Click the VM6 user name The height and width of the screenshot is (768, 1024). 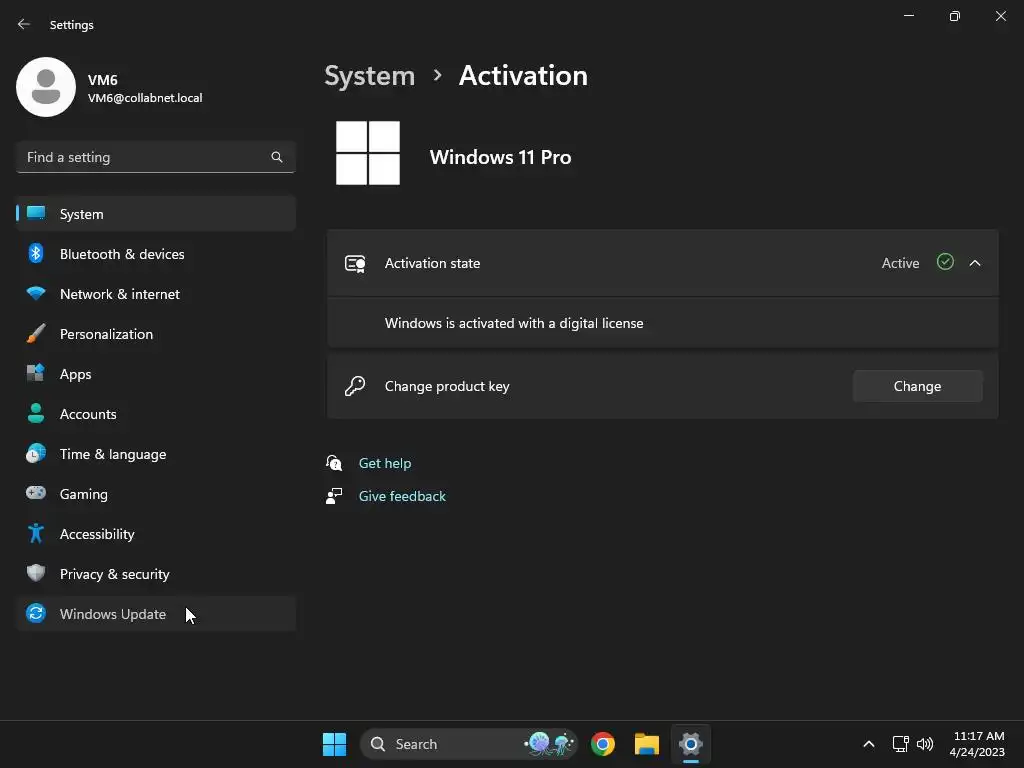103,80
